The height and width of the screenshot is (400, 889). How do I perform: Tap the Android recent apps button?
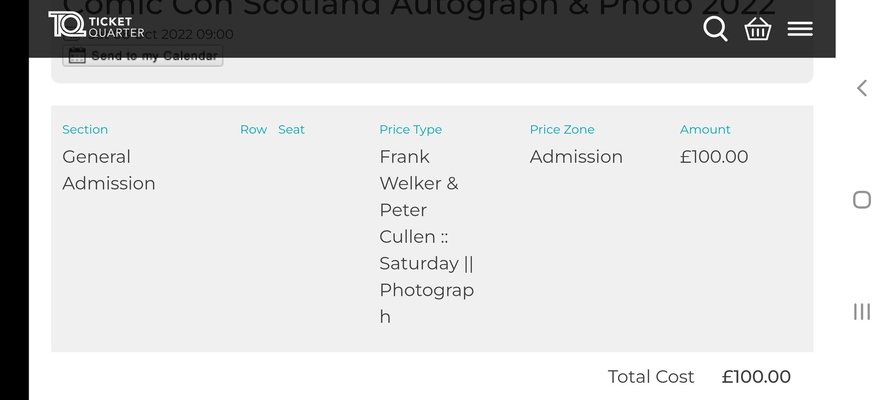(x=862, y=312)
